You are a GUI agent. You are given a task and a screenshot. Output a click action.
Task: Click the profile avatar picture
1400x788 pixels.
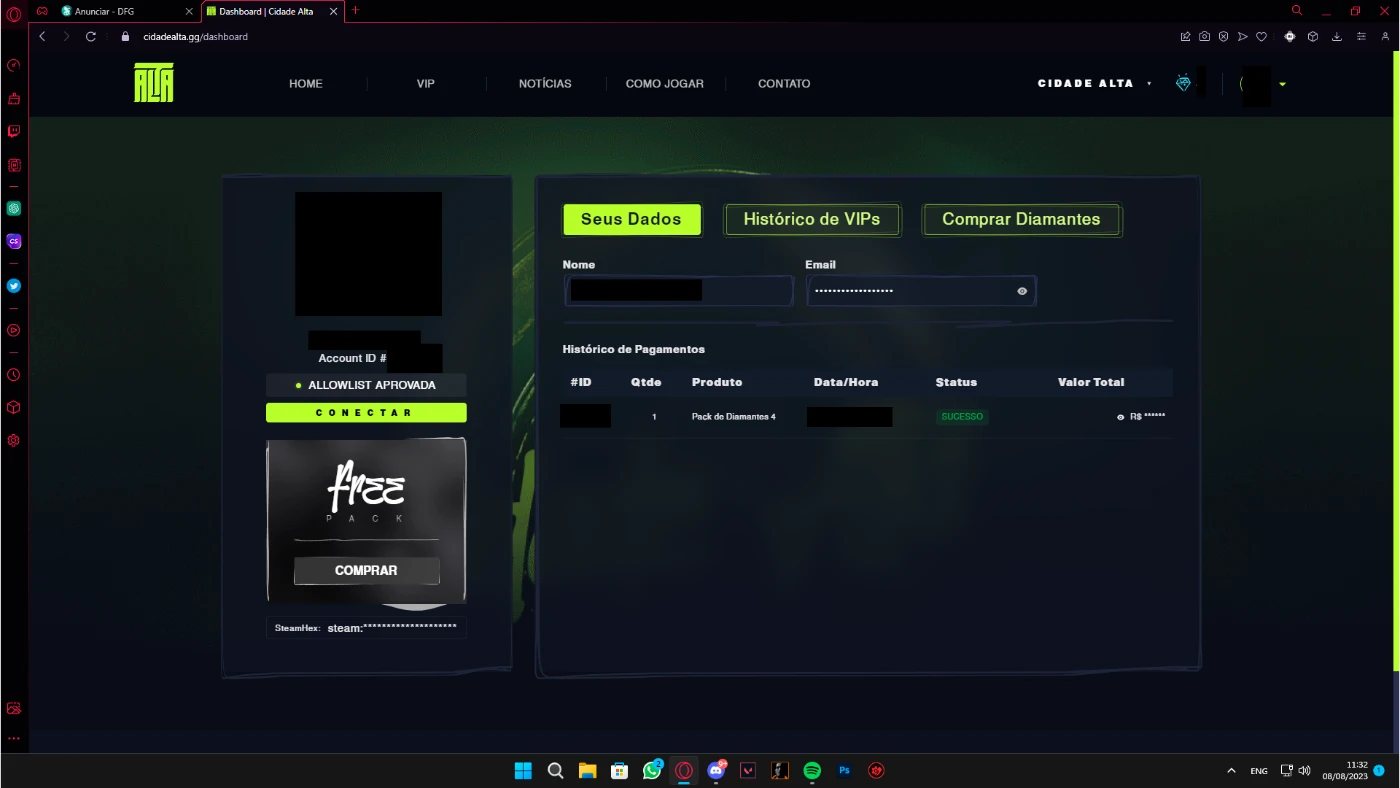pyautogui.click(x=368, y=254)
